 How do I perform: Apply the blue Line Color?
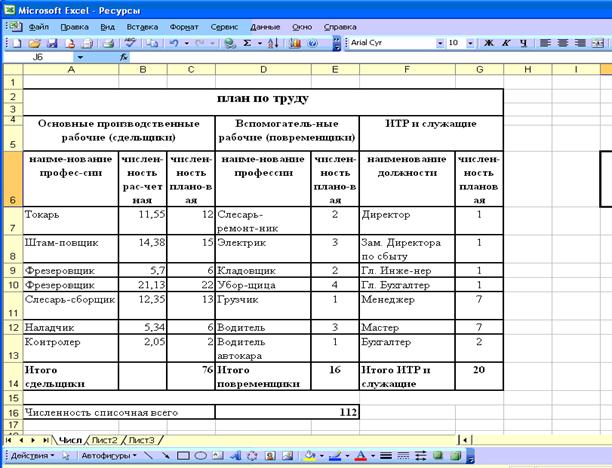tap(335, 456)
